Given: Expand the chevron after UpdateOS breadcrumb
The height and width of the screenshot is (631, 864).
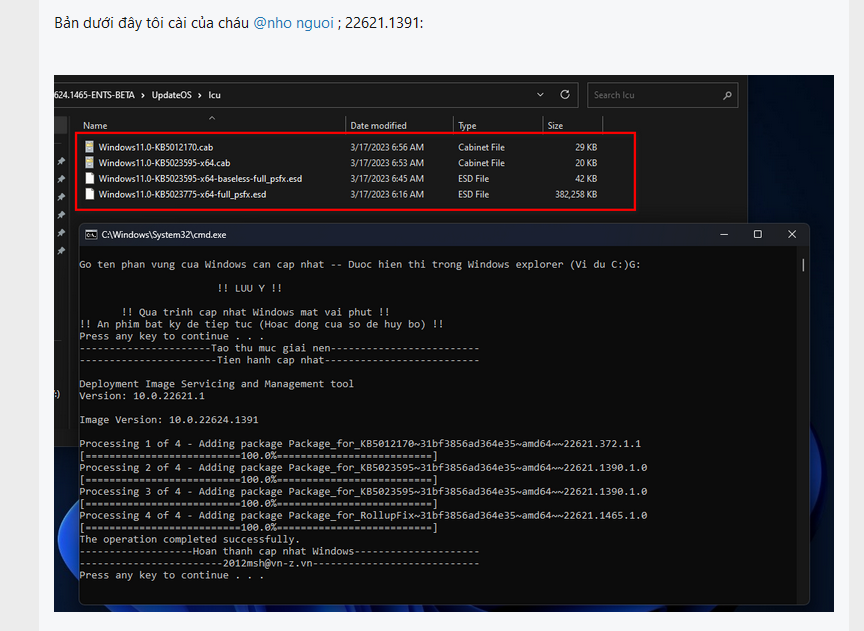Looking at the screenshot, I should pos(199,95).
